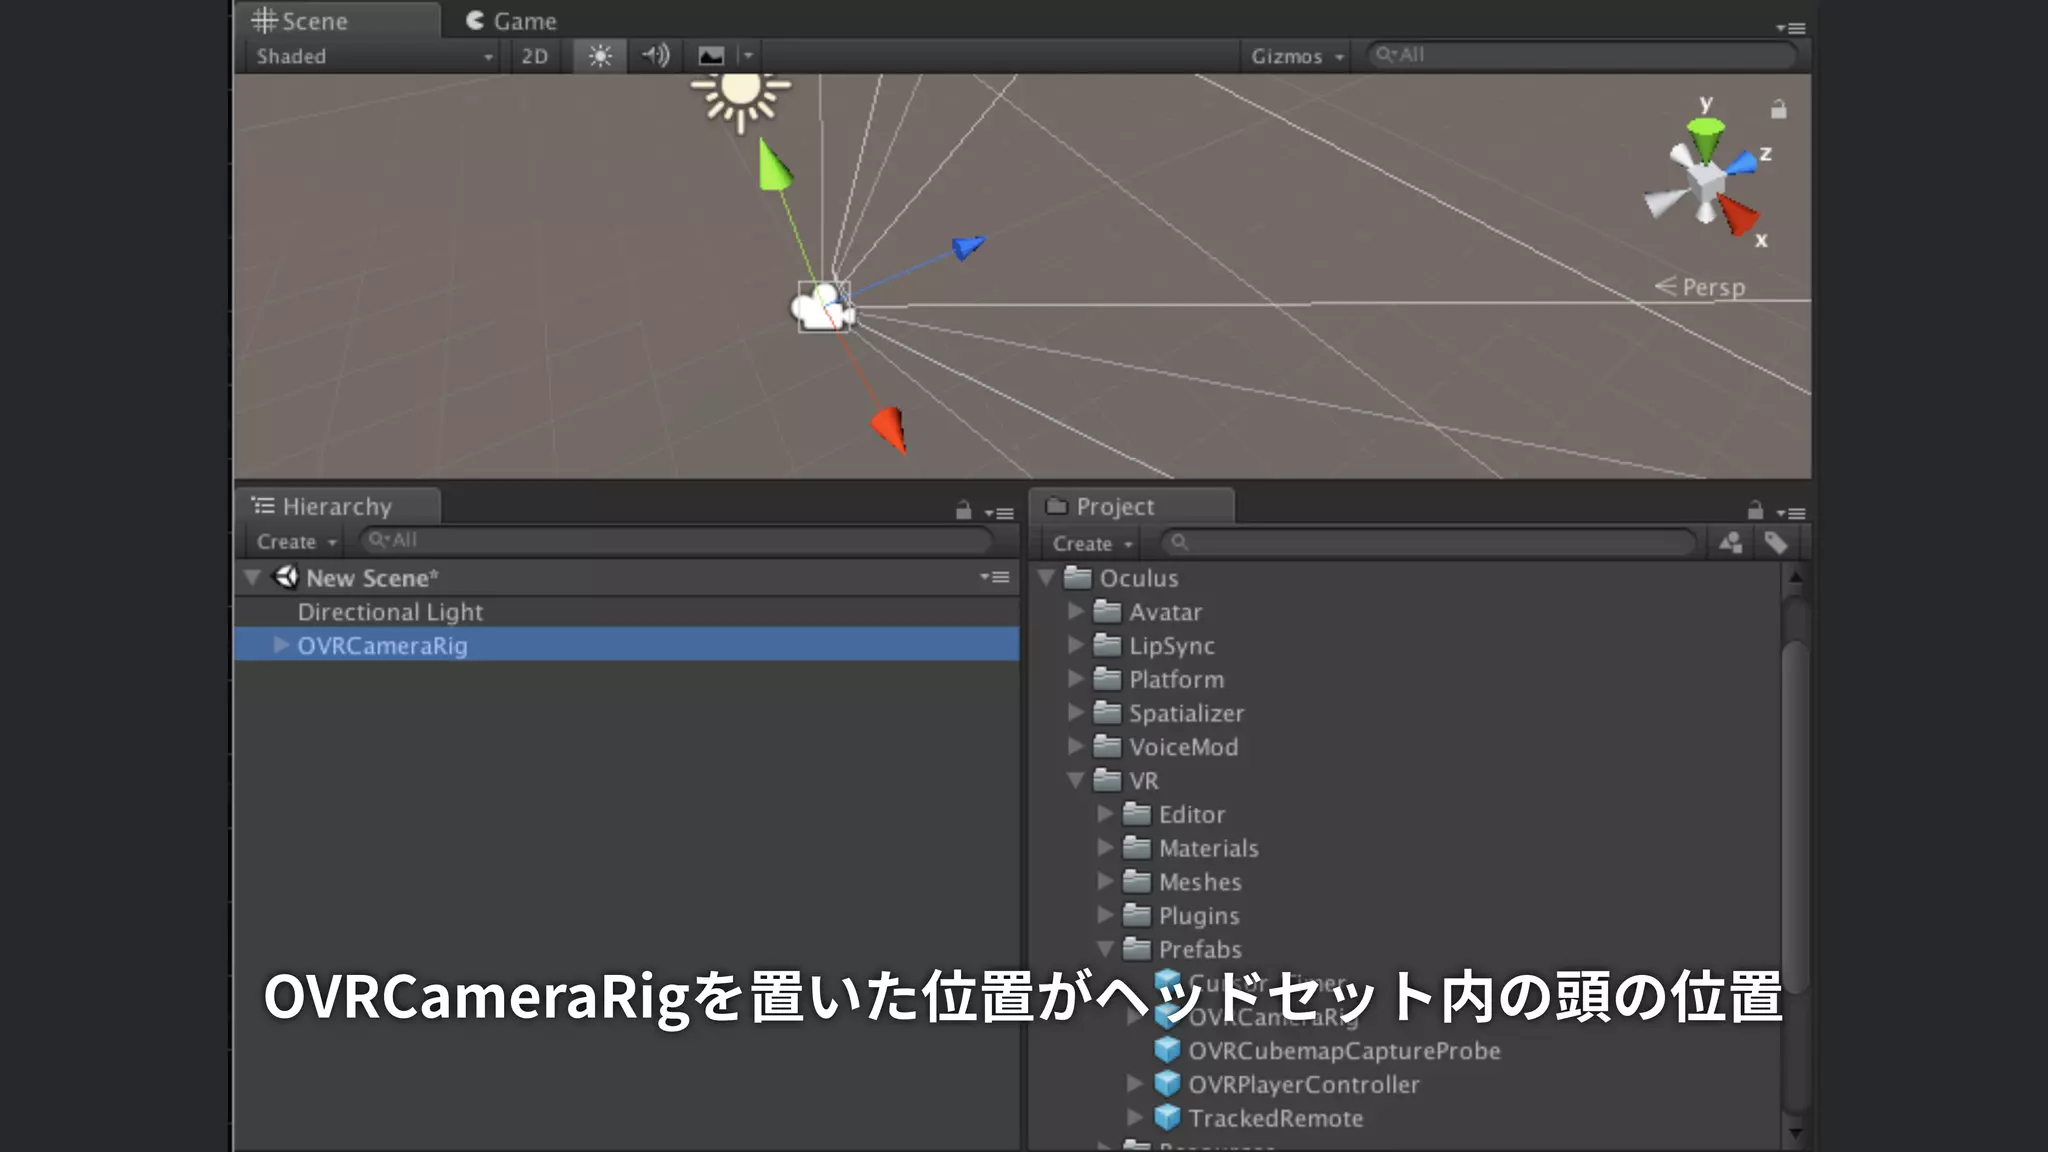Toggle scene effects image icon

[x=711, y=56]
